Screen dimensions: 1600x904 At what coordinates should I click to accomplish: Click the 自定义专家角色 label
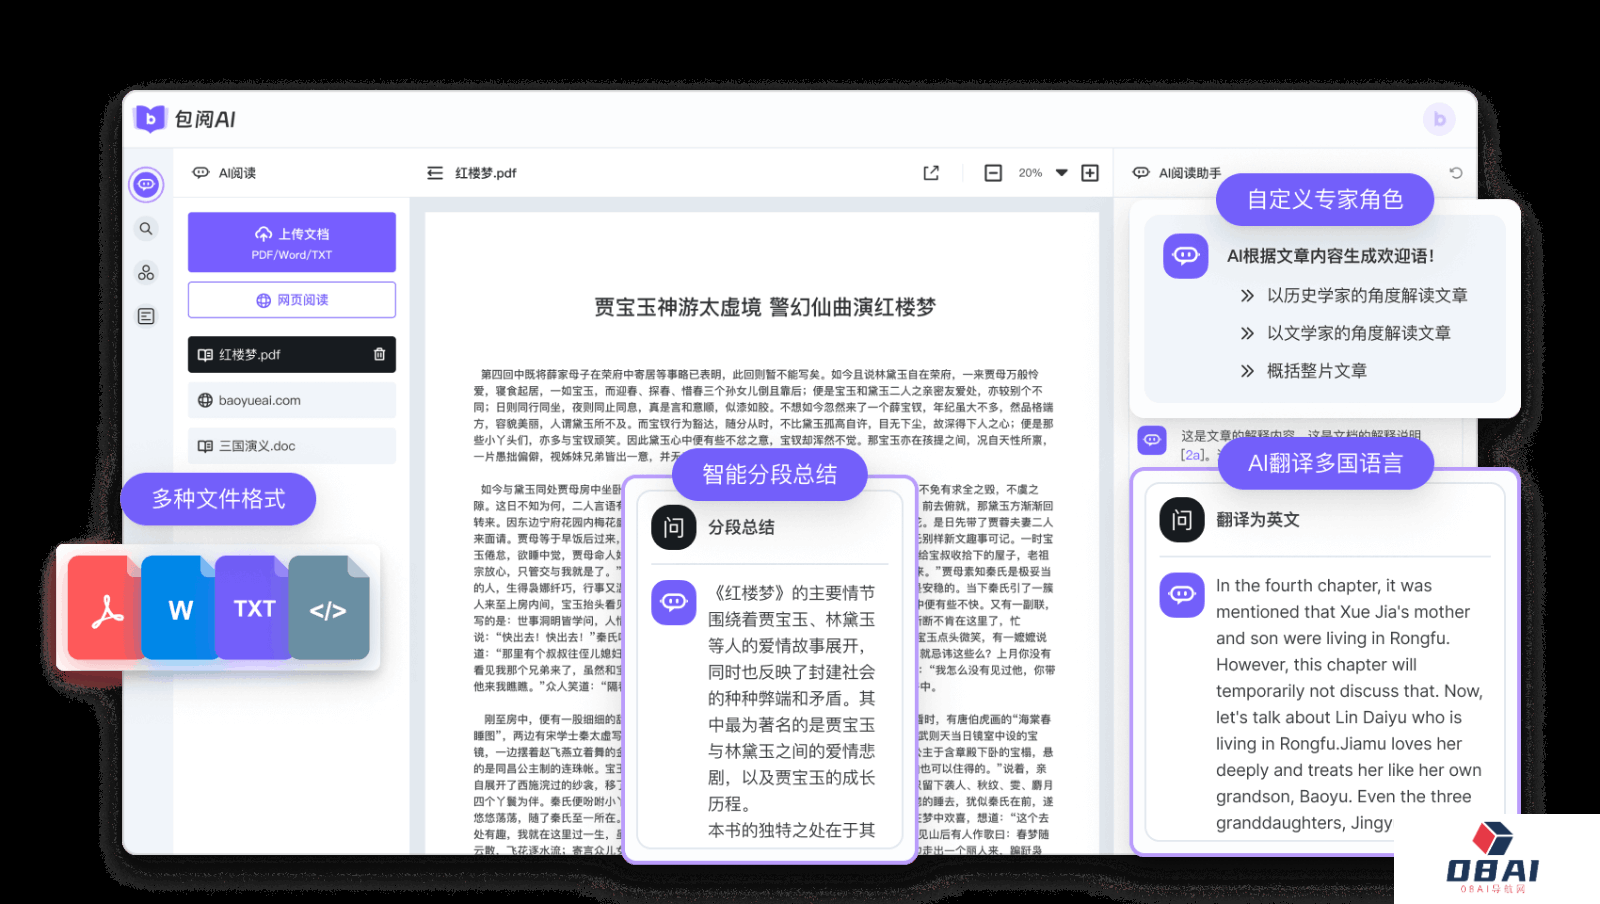point(1325,199)
